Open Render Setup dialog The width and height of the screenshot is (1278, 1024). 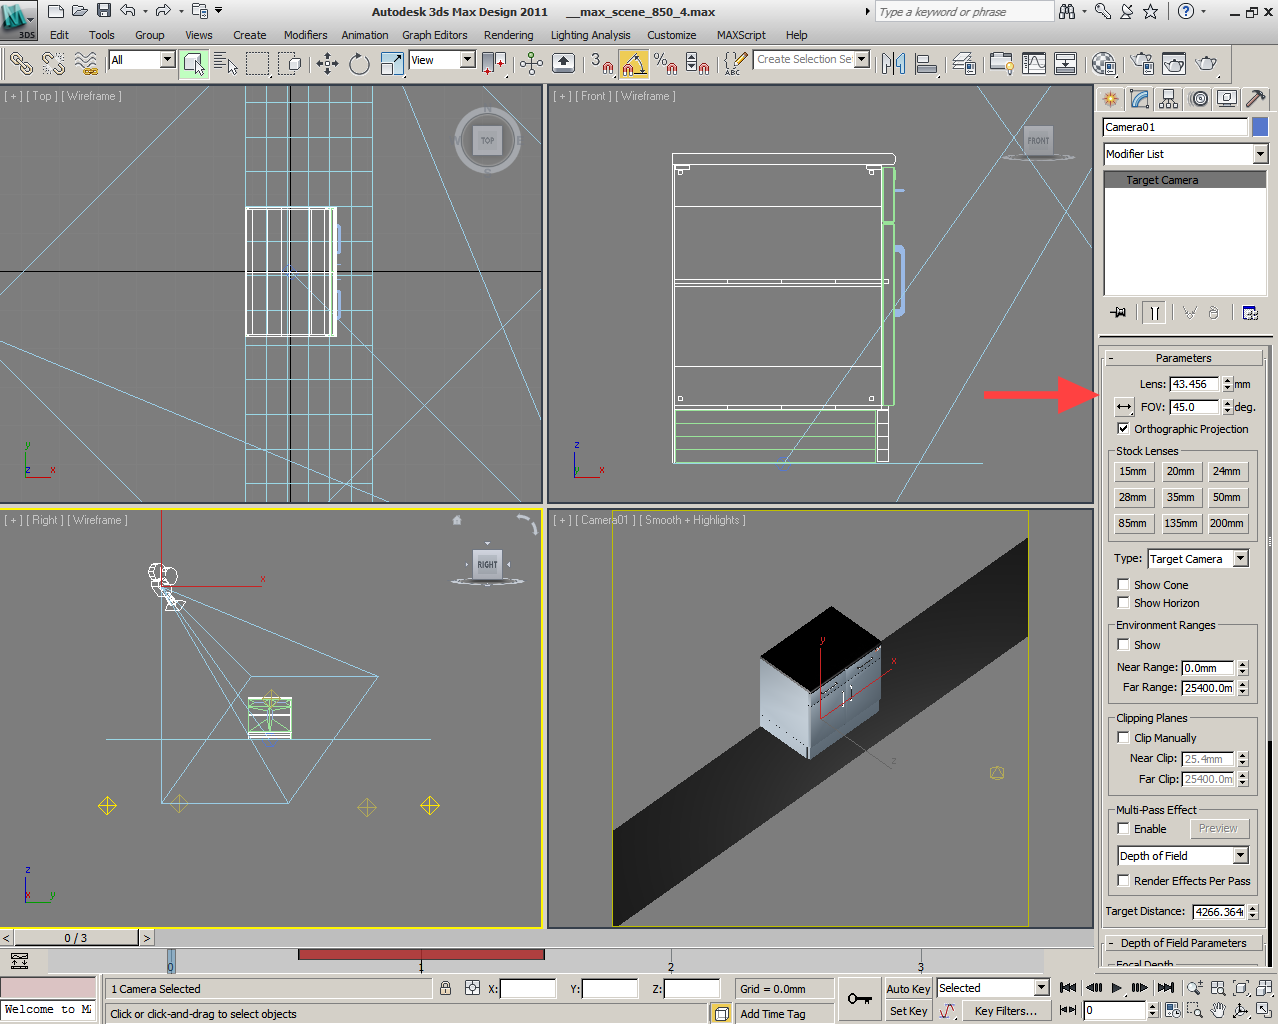click(x=1141, y=64)
